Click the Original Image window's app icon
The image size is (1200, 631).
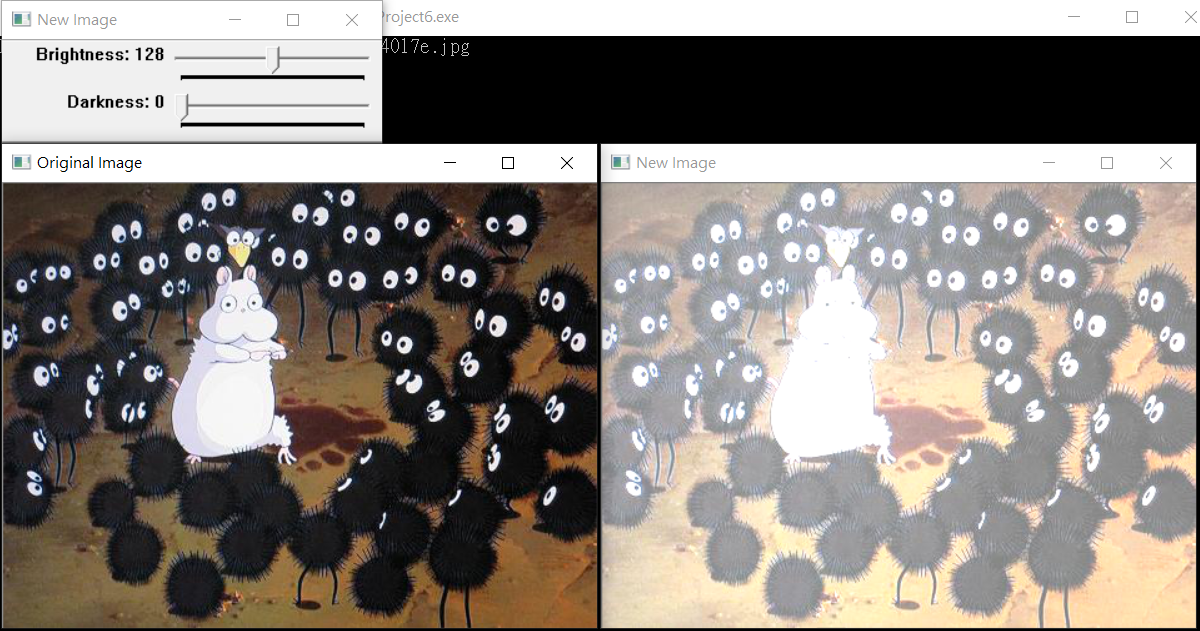coord(20,162)
